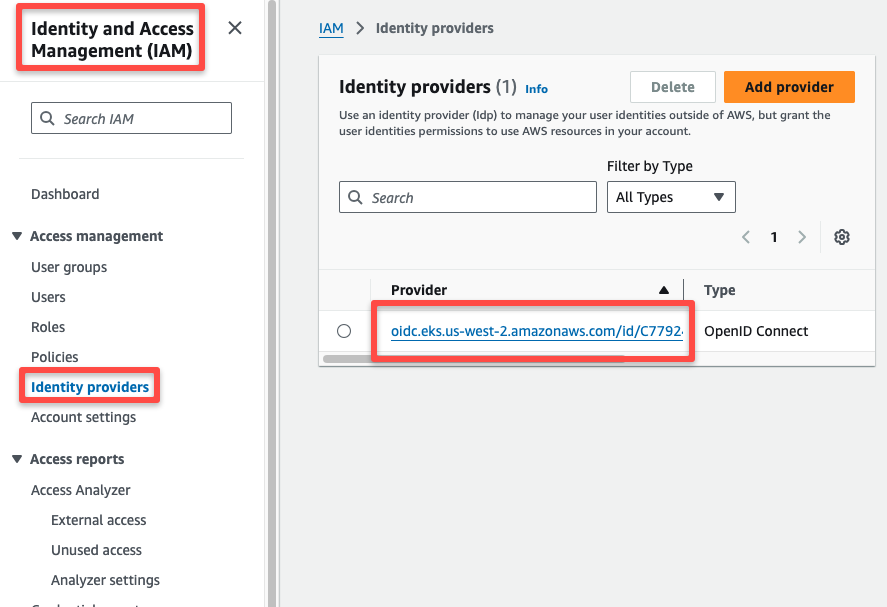Image resolution: width=887 pixels, height=607 pixels.
Task: Click the magnifier in the Search IAM box
Action: point(47,118)
